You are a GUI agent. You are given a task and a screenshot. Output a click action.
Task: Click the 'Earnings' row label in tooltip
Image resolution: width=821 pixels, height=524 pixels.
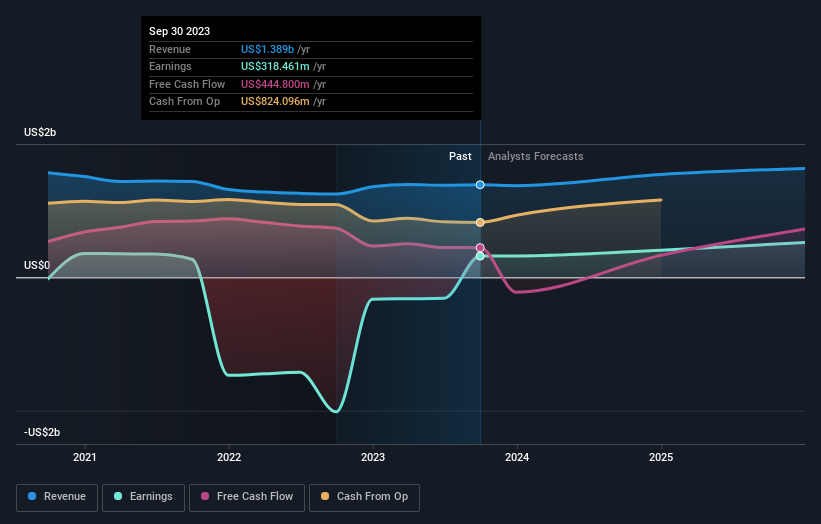point(170,66)
